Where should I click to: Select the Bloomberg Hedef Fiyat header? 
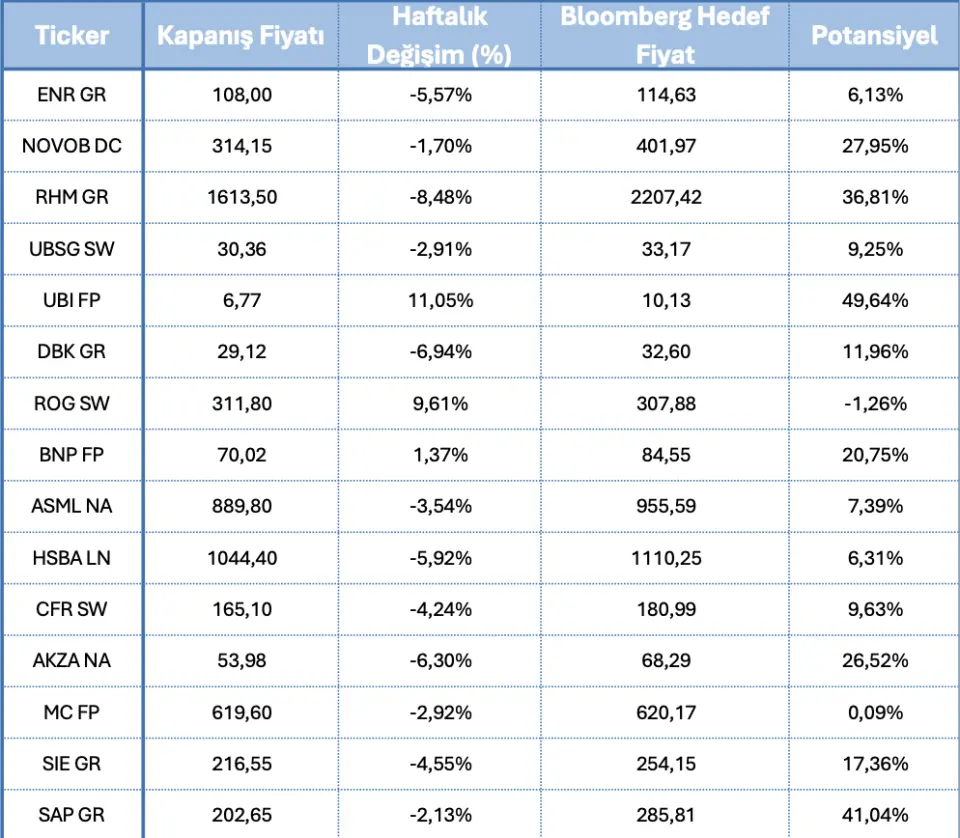665,36
